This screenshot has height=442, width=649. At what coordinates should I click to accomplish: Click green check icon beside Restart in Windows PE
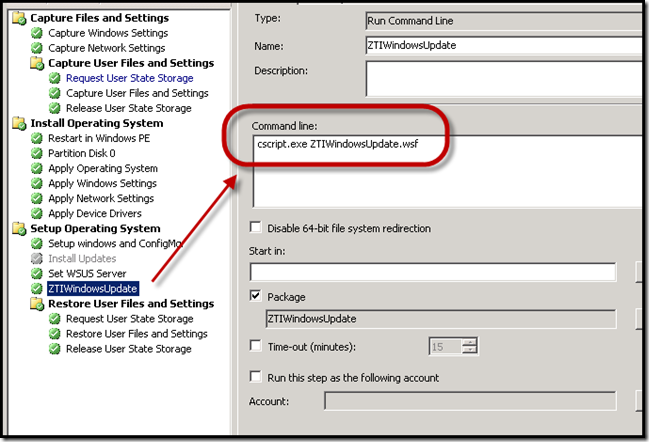coord(37,138)
